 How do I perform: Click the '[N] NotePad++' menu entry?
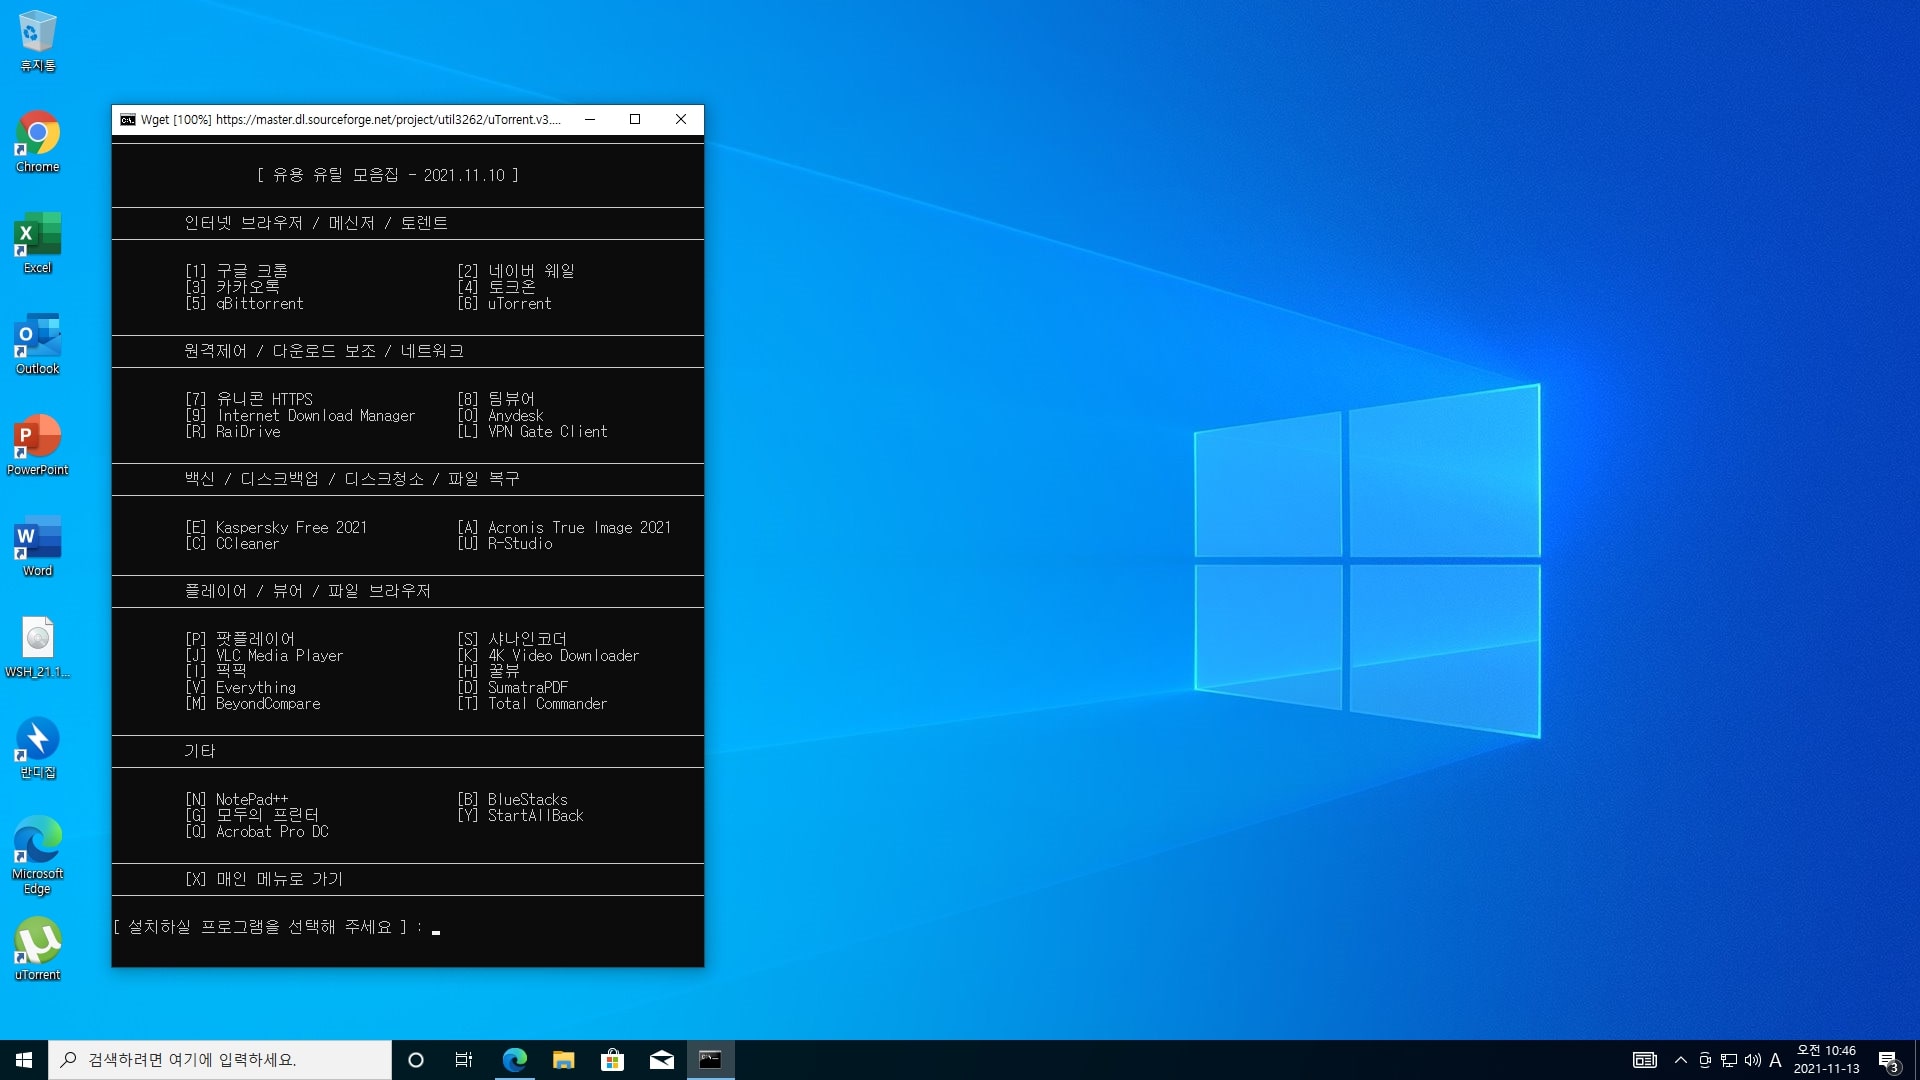(x=237, y=799)
